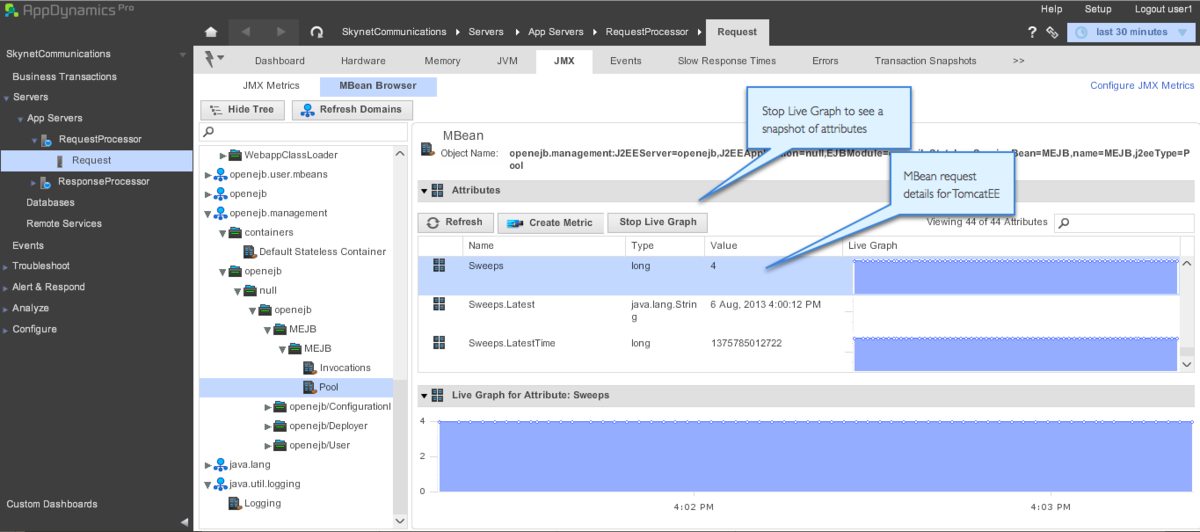This screenshot has height=532, width=1200.
Task: Click the Live Graph section grid icon
Action: click(x=438, y=395)
